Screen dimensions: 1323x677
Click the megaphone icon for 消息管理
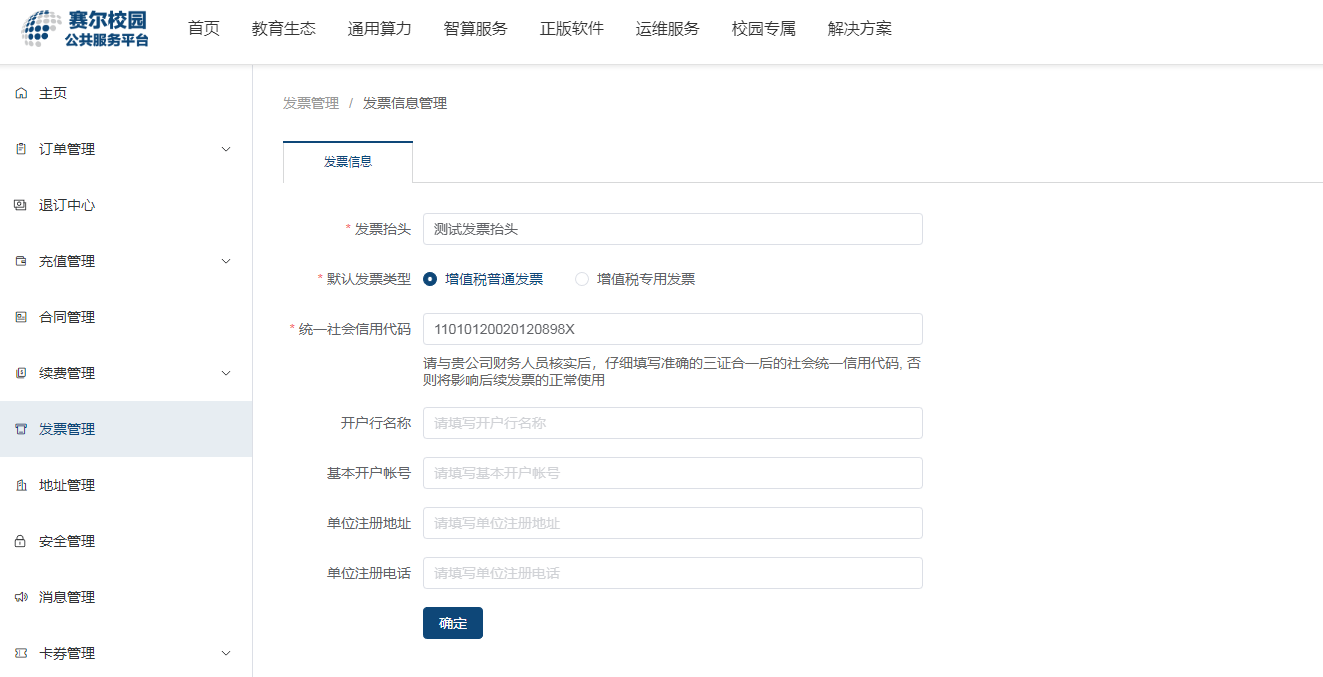(x=21, y=597)
